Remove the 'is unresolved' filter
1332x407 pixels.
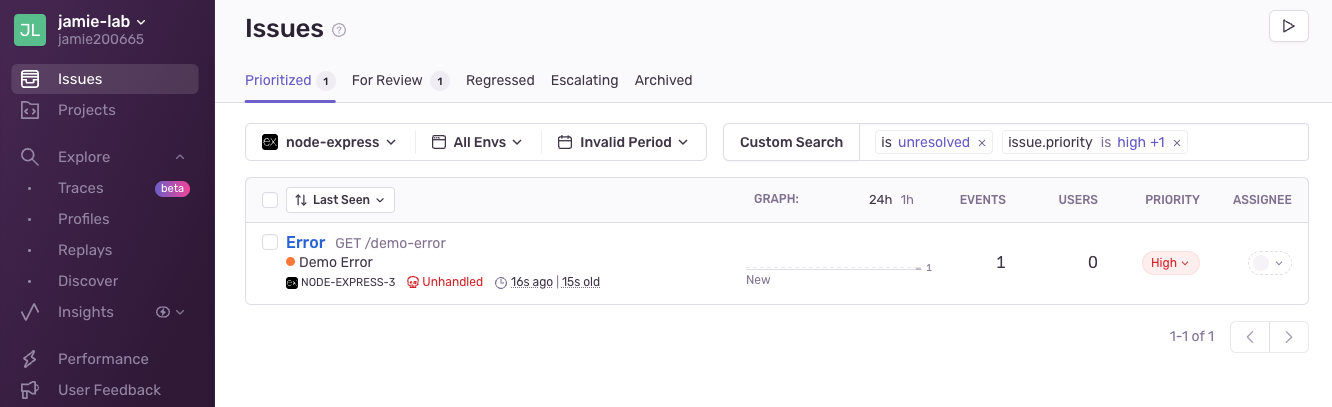[982, 143]
